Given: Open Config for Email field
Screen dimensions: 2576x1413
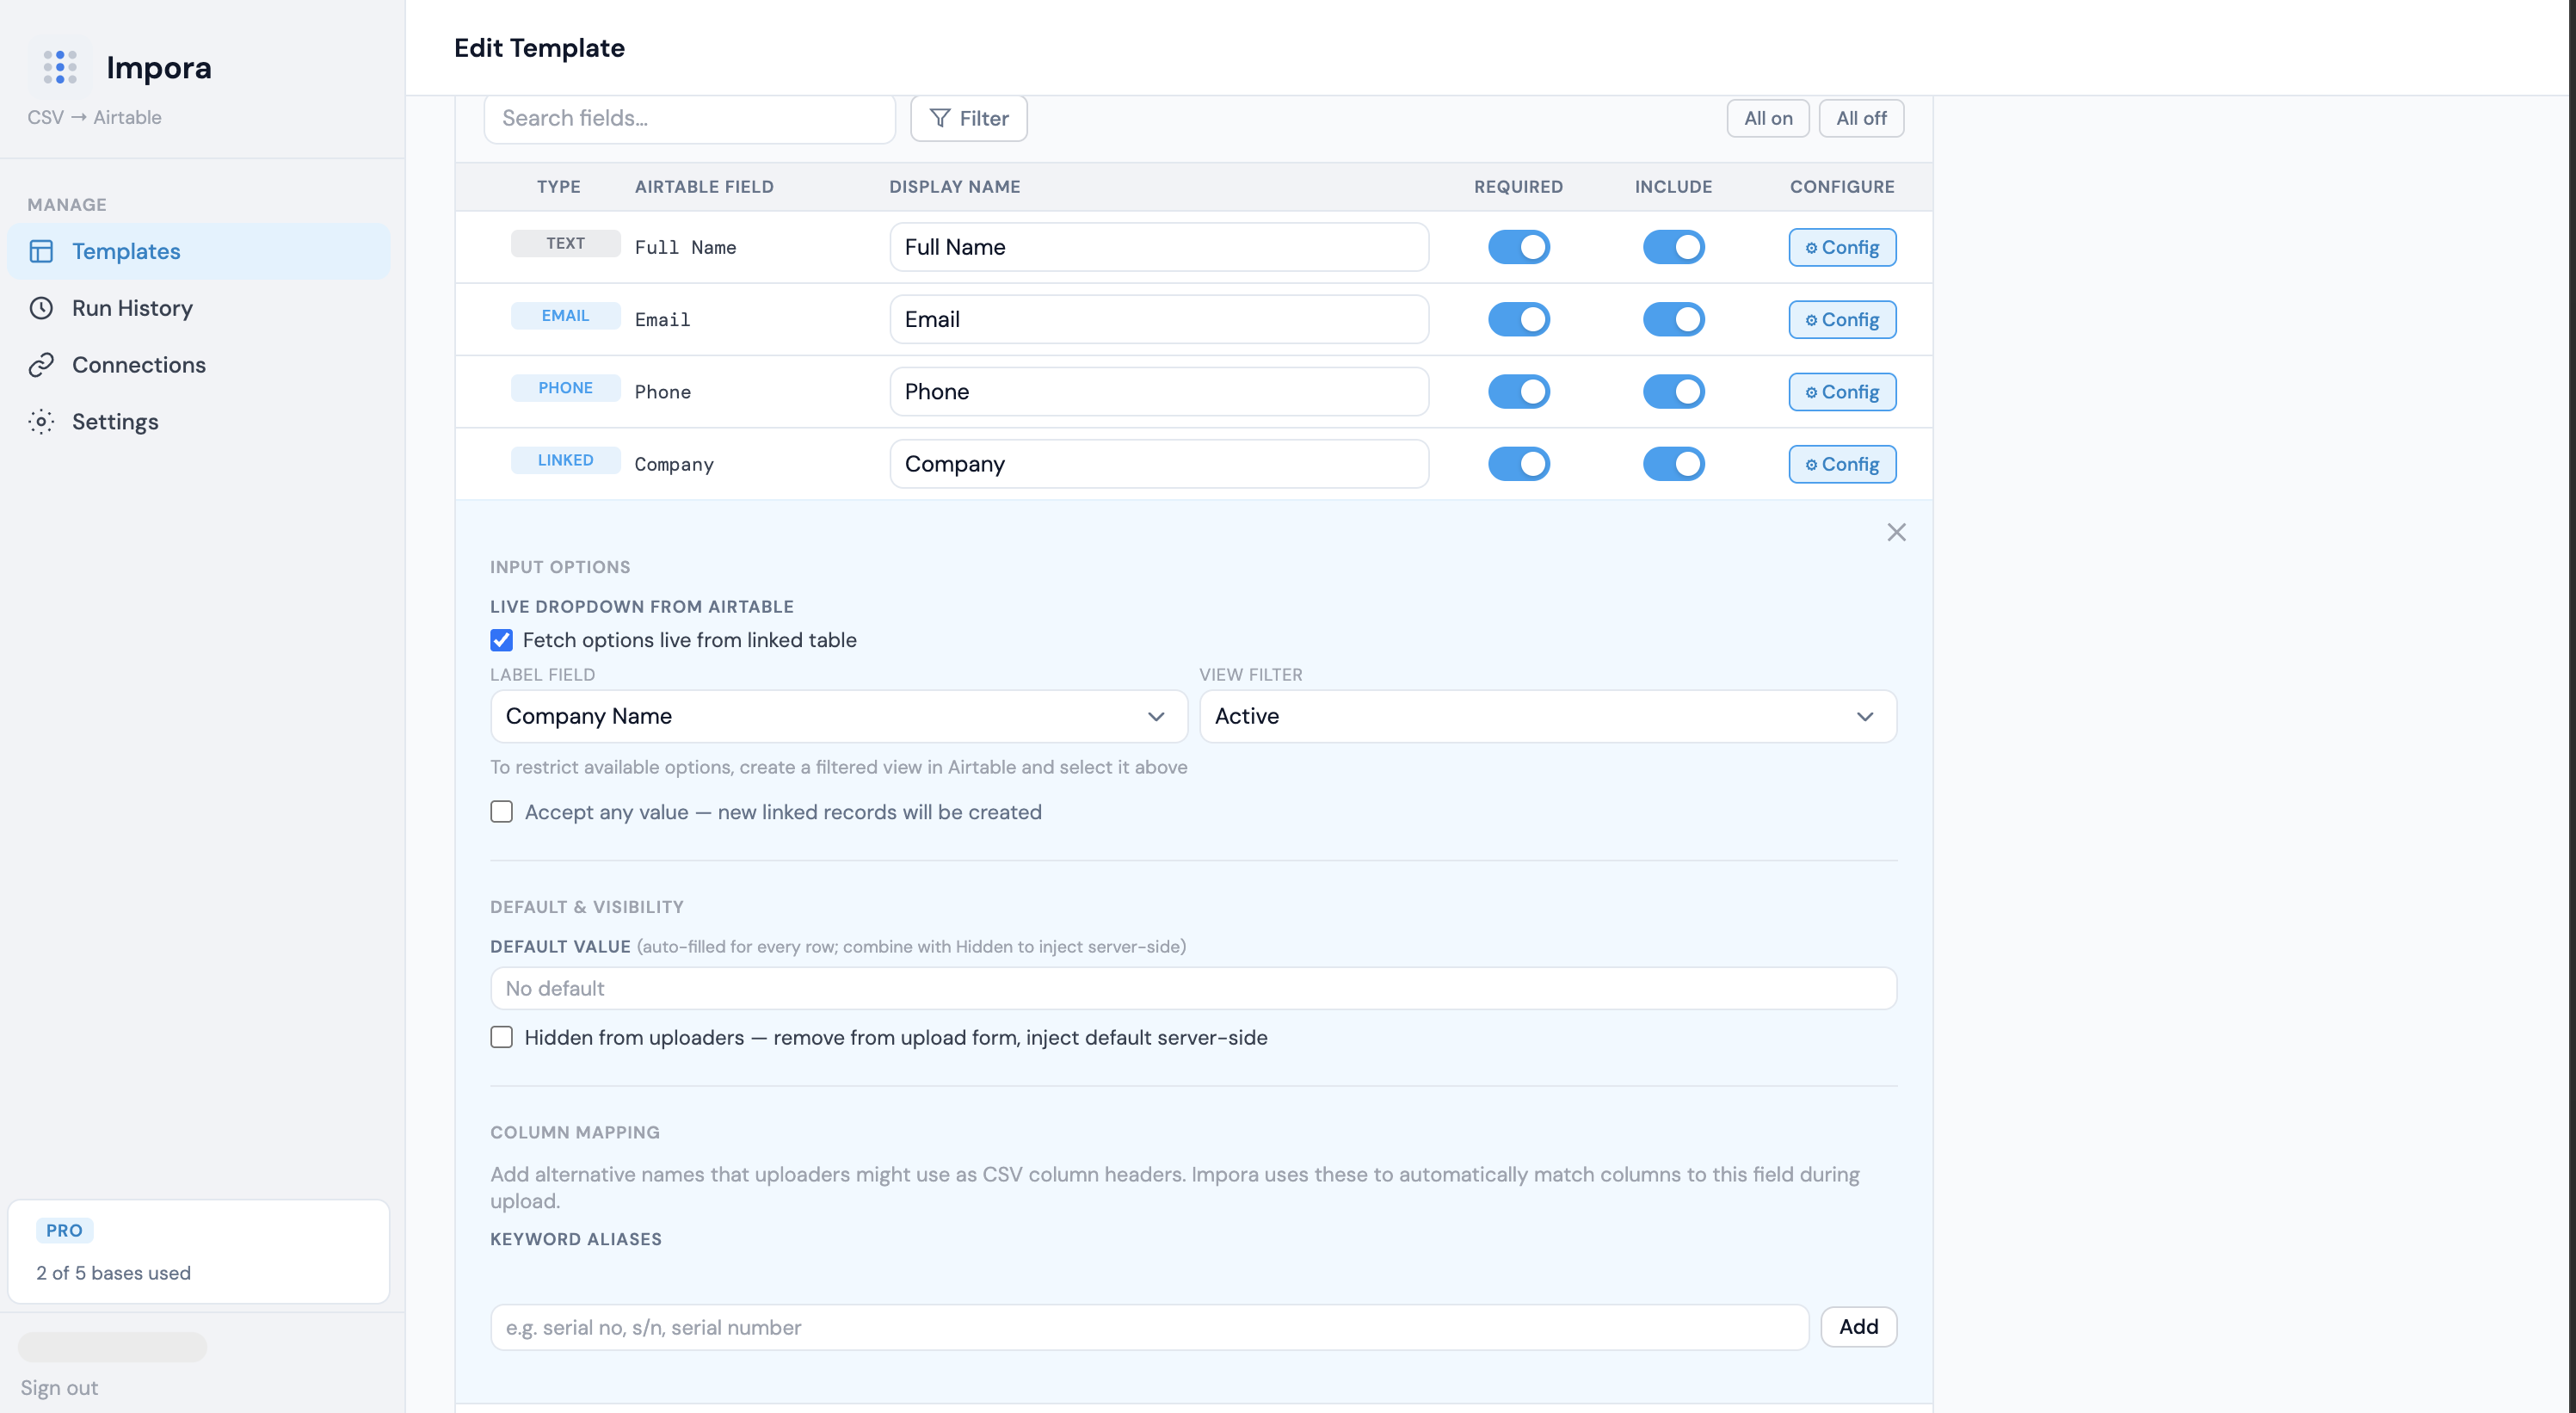Looking at the screenshot, I should pos(1842,319).
